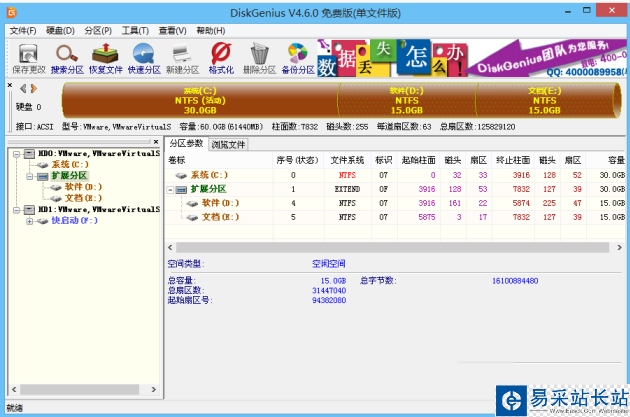Select 扩展分区 in the left tree

(69, 176)
